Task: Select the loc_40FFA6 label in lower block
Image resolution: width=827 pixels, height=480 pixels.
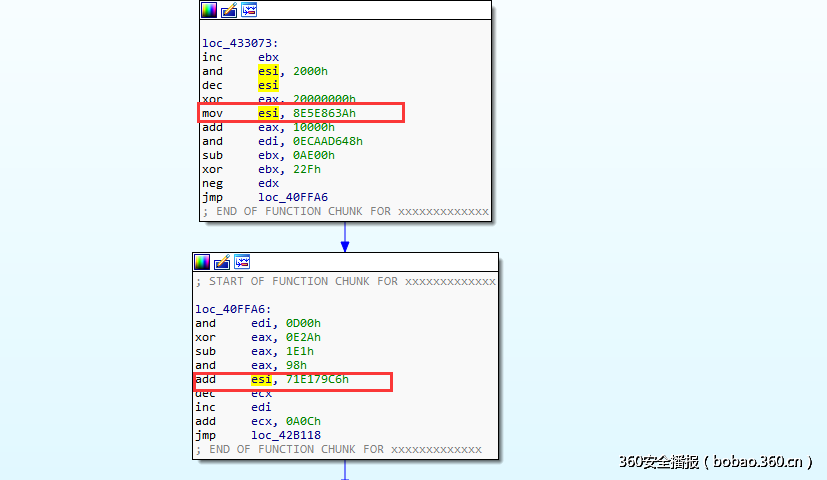Action: point(232,309)
